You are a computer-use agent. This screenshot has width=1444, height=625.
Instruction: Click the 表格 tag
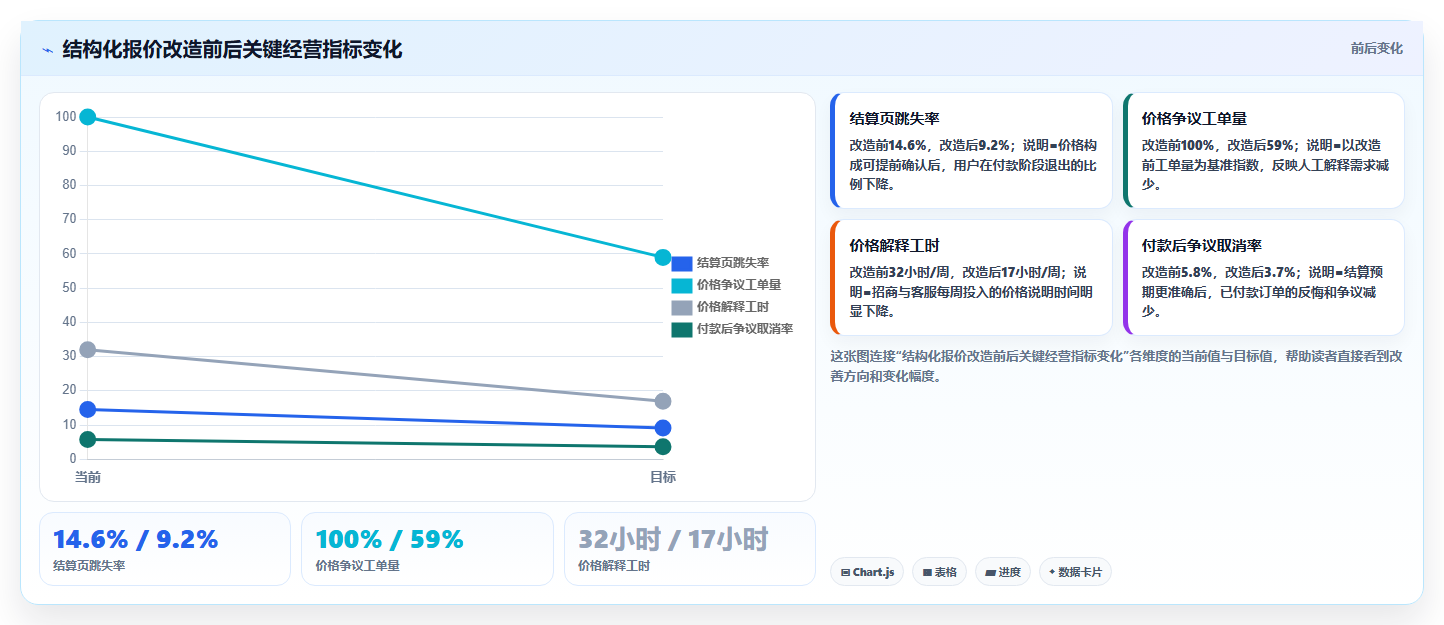(x=939, y=572)
